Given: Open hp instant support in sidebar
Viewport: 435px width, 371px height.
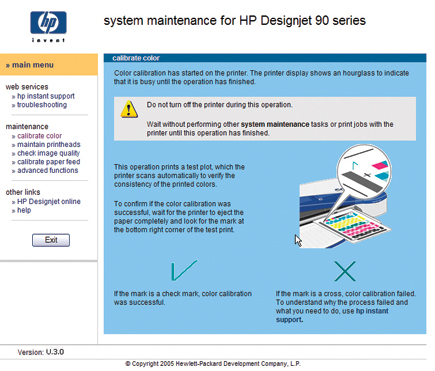Looking at the screenshot, I should click(x=46, y=96).
